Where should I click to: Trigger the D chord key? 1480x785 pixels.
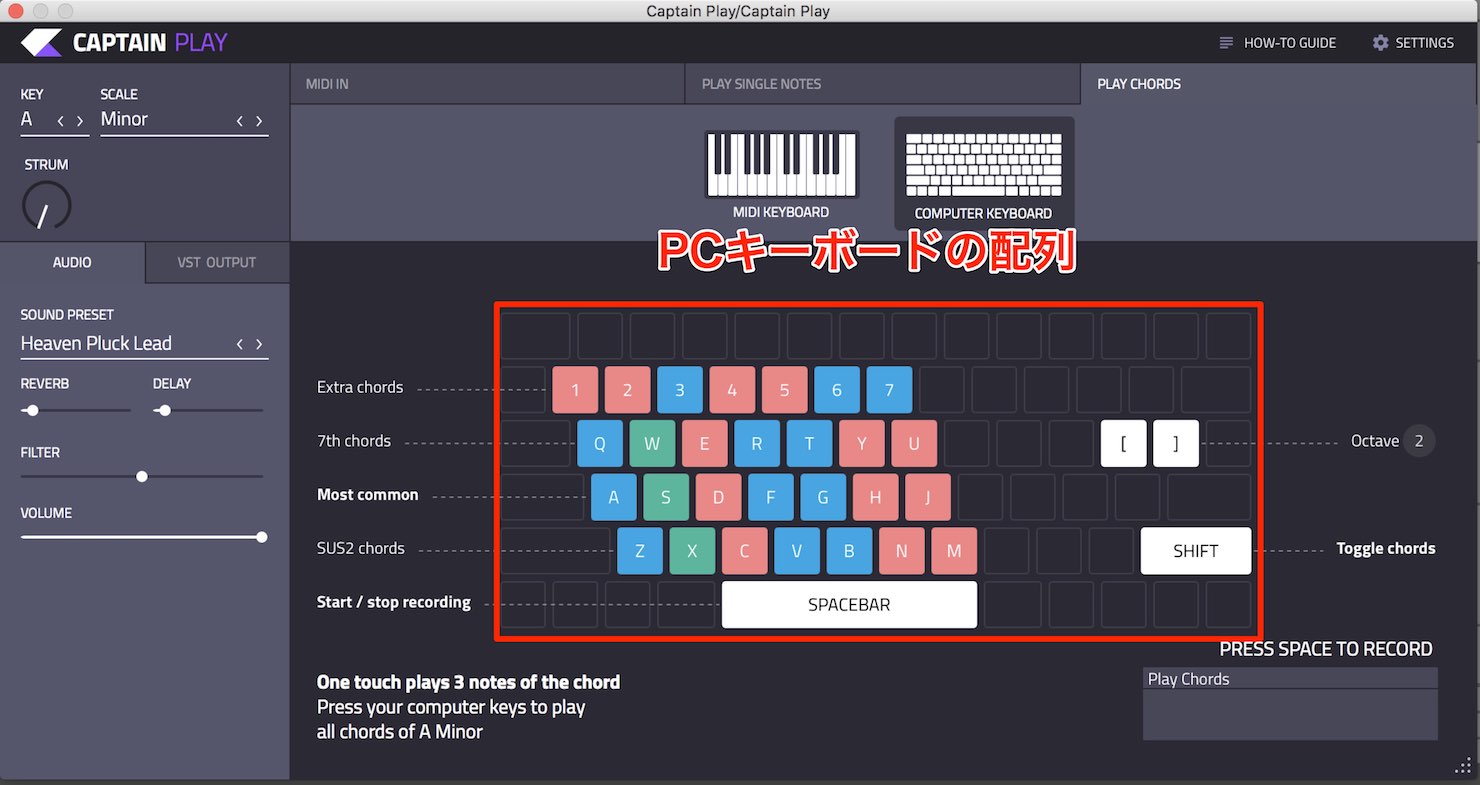718,497
